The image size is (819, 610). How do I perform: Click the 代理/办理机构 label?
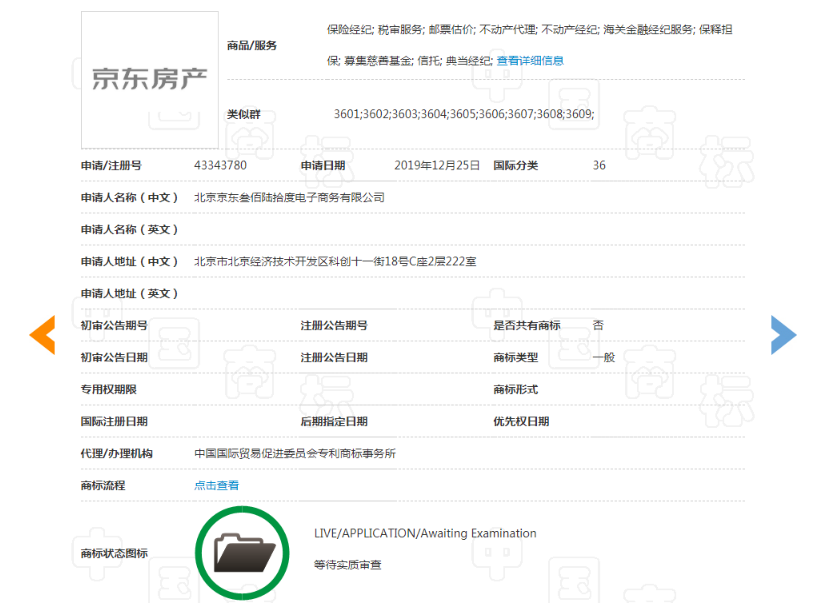tap(116, 453)
